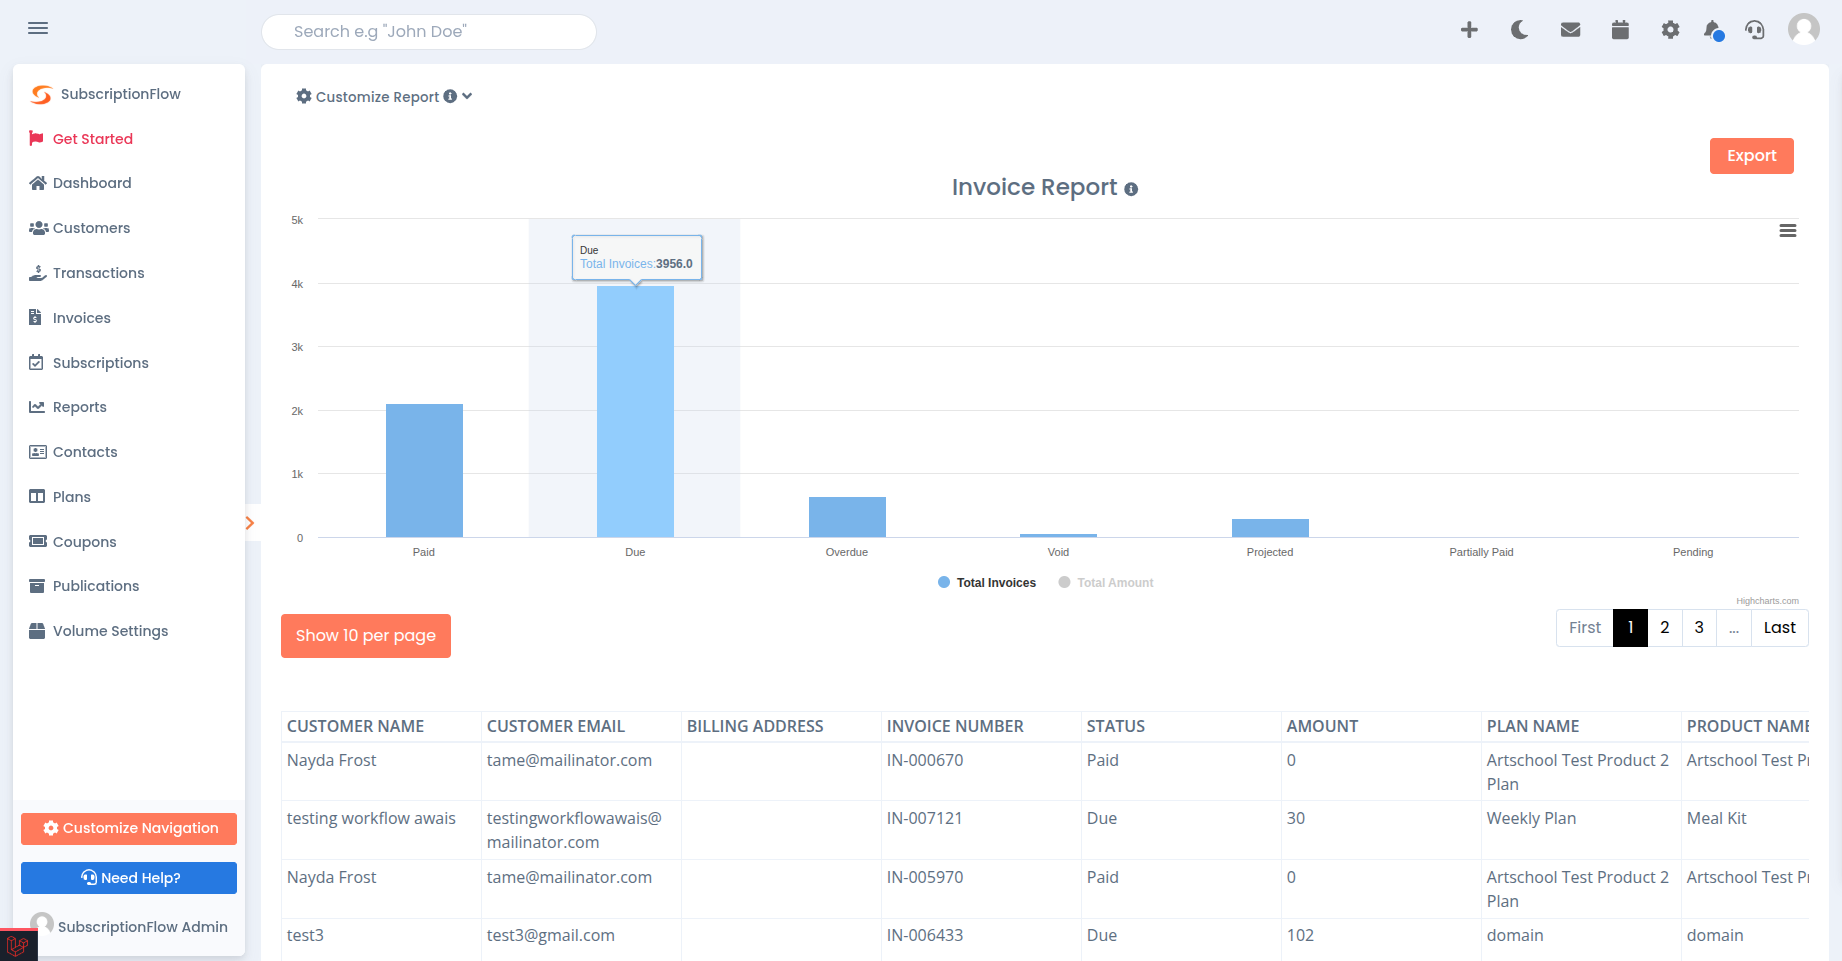
Task: Navigate to Reports in the sidebar
Action: tap(79, 407)
